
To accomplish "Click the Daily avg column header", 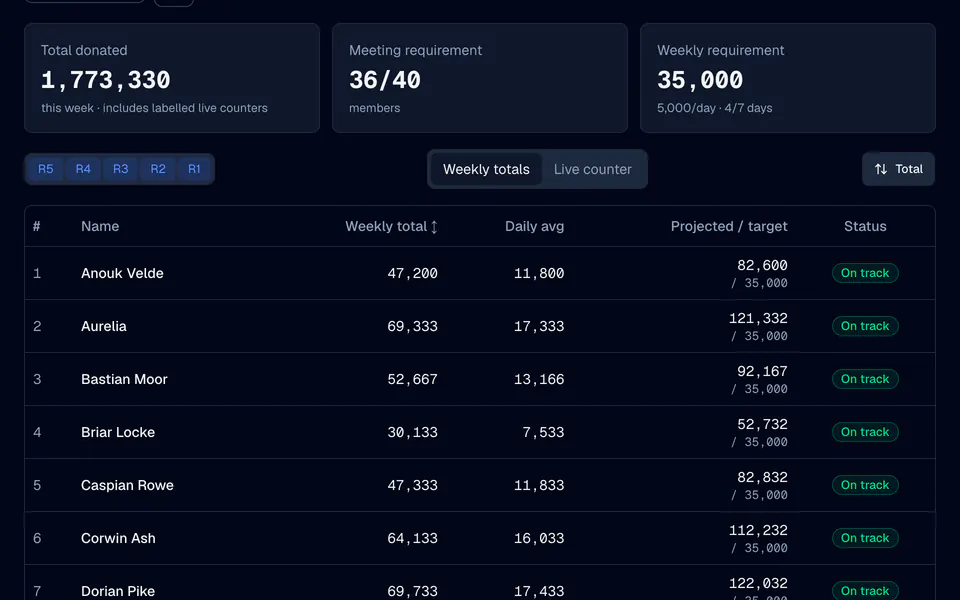I will (x=534, y=227).
